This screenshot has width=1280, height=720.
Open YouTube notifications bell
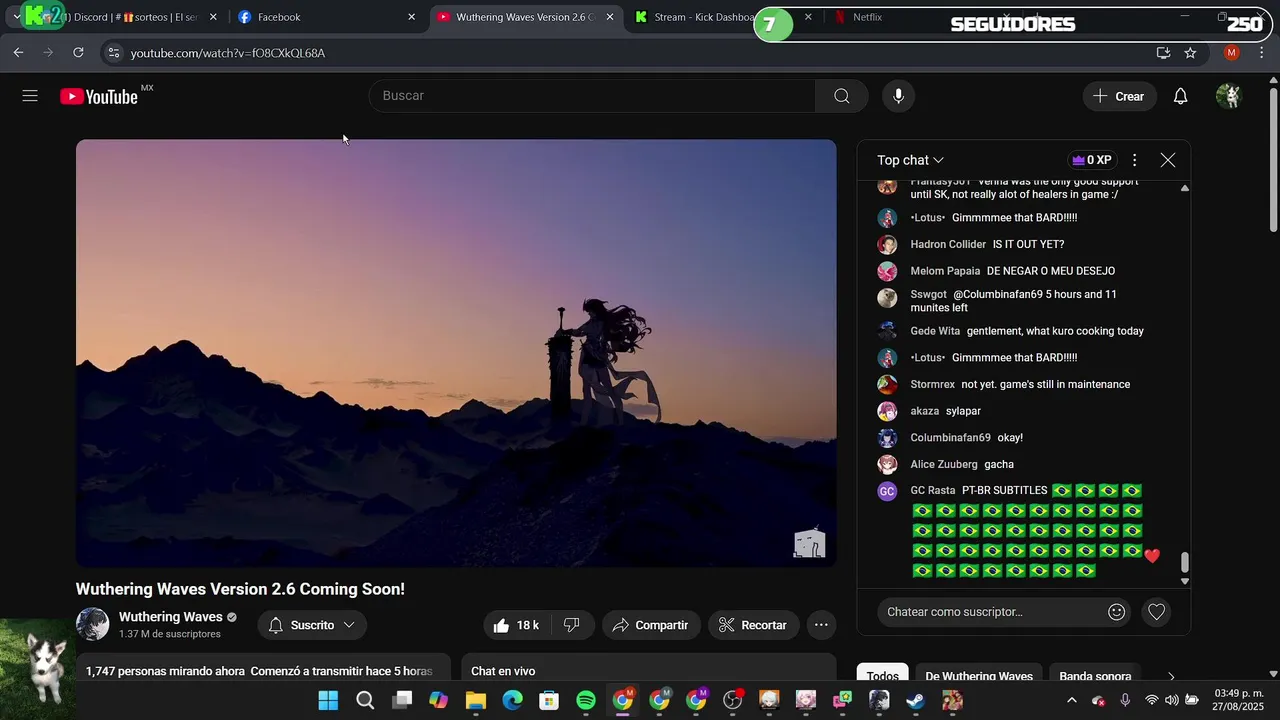pyautogui.click(x=1180, y=96)
